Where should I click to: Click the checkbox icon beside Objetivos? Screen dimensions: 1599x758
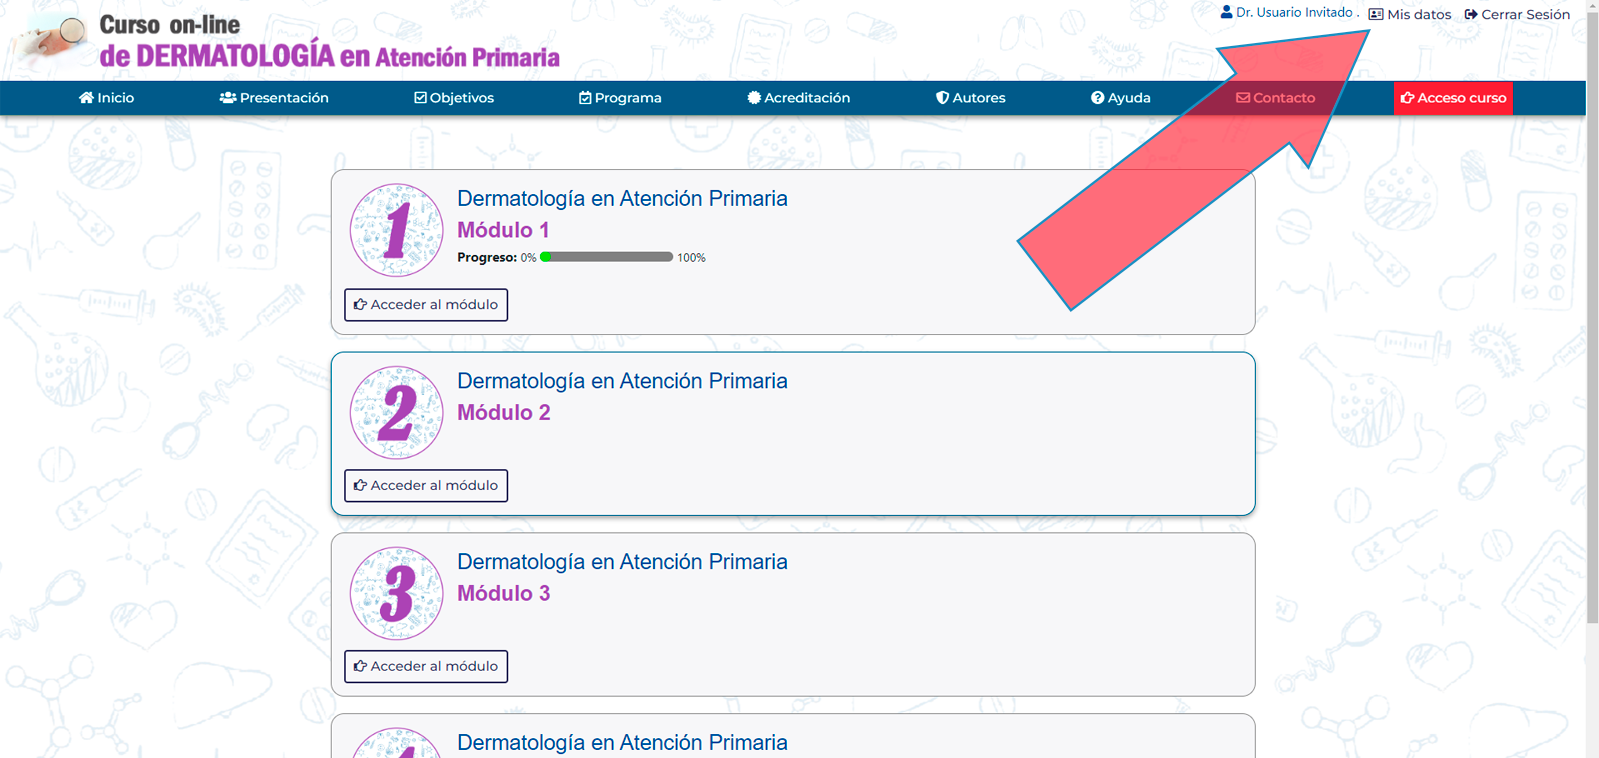pos(420,98)
